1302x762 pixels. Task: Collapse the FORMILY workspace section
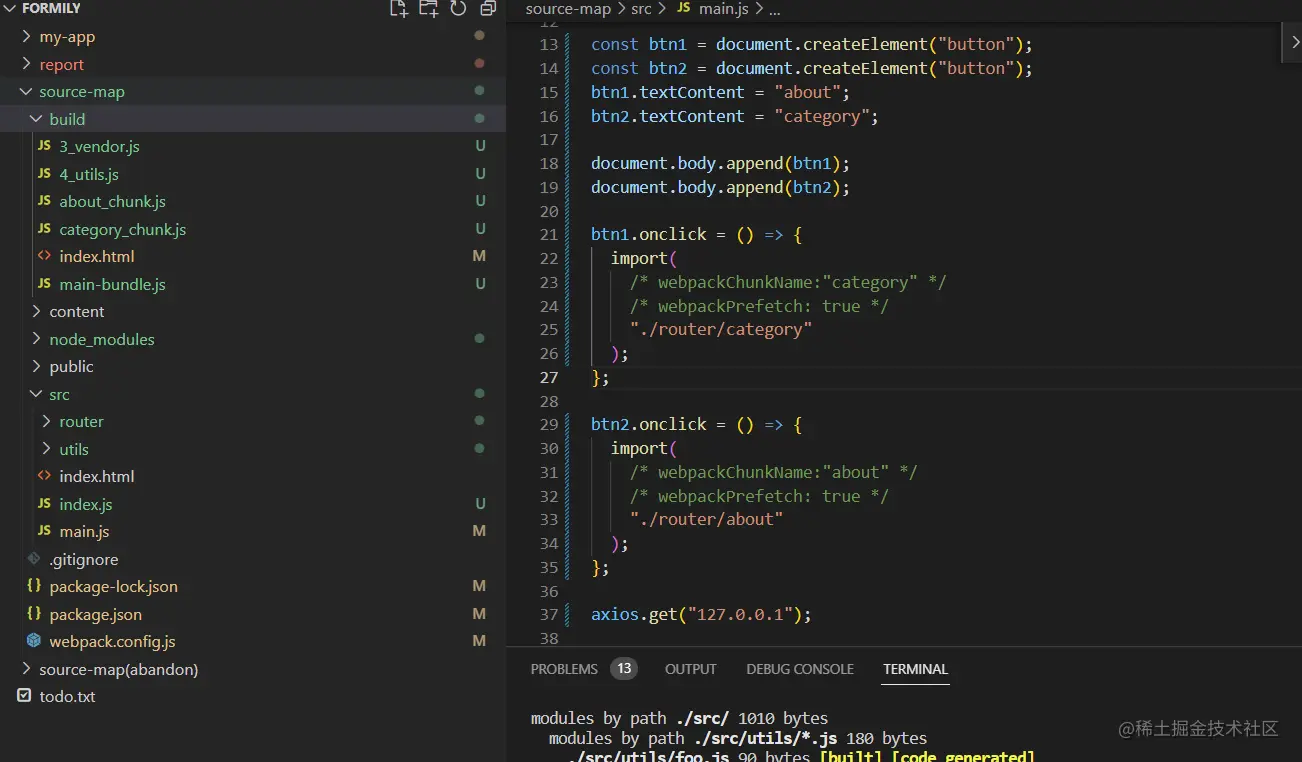(11, 8)
